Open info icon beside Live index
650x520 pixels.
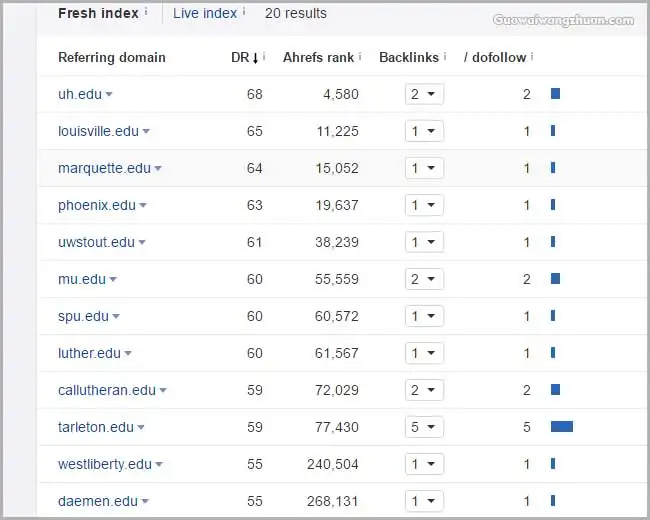244,12
